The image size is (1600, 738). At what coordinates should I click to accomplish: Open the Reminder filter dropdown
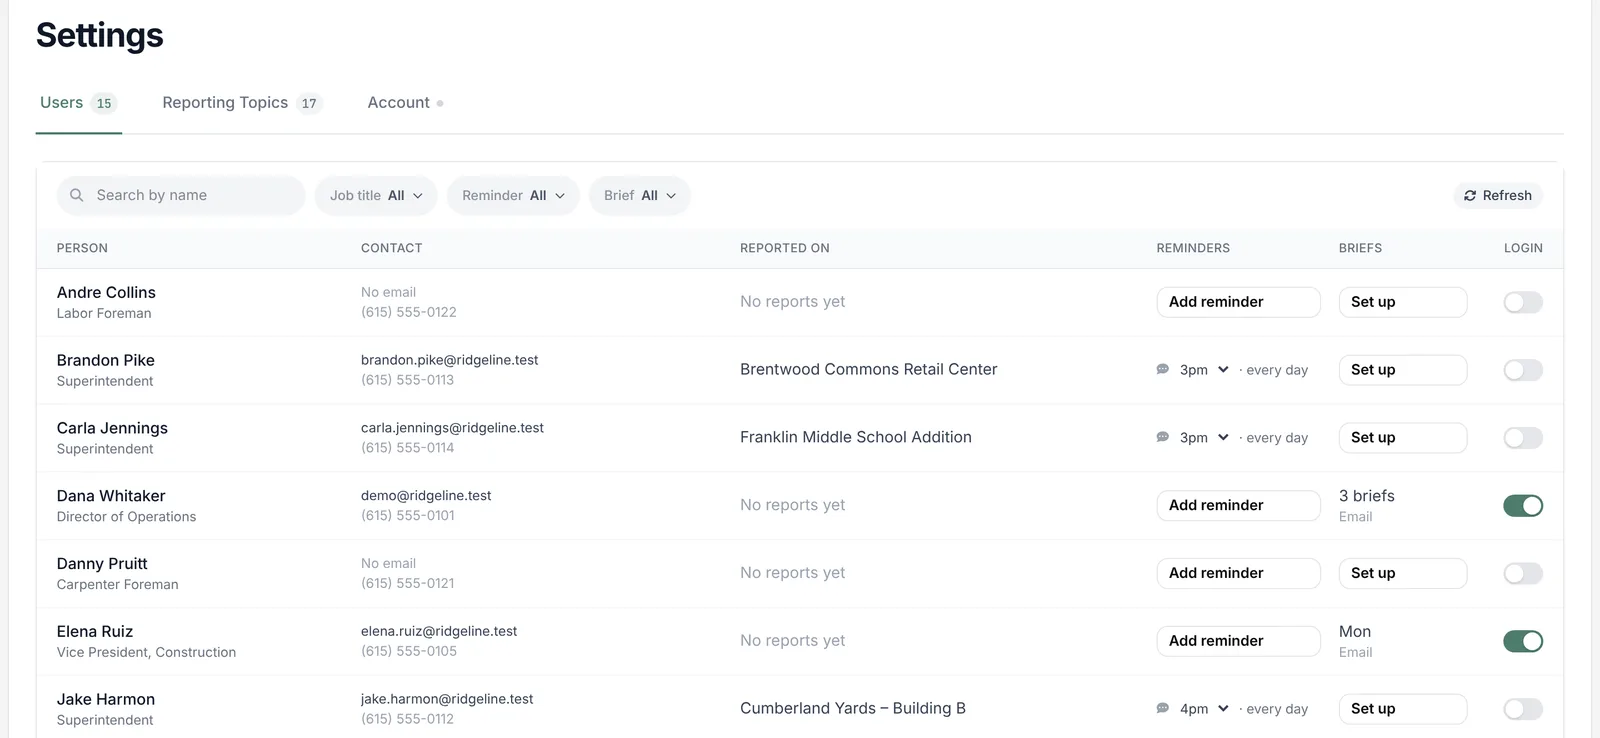pyautogui.click(x=513, y=196)
